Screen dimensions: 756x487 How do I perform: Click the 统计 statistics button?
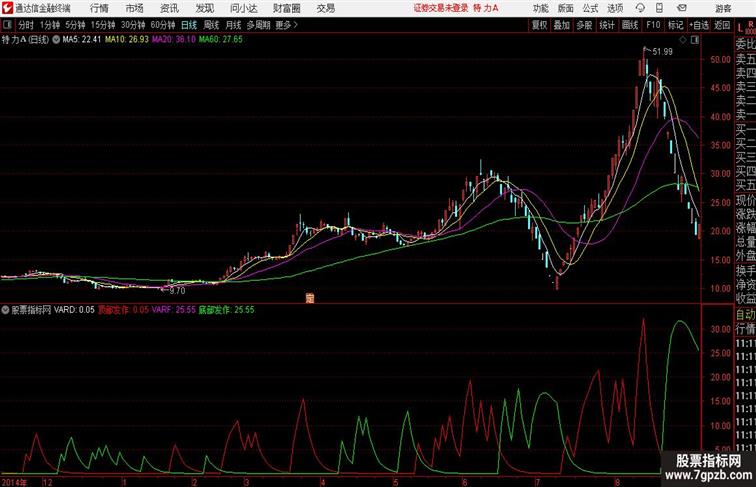coord(607,25)
